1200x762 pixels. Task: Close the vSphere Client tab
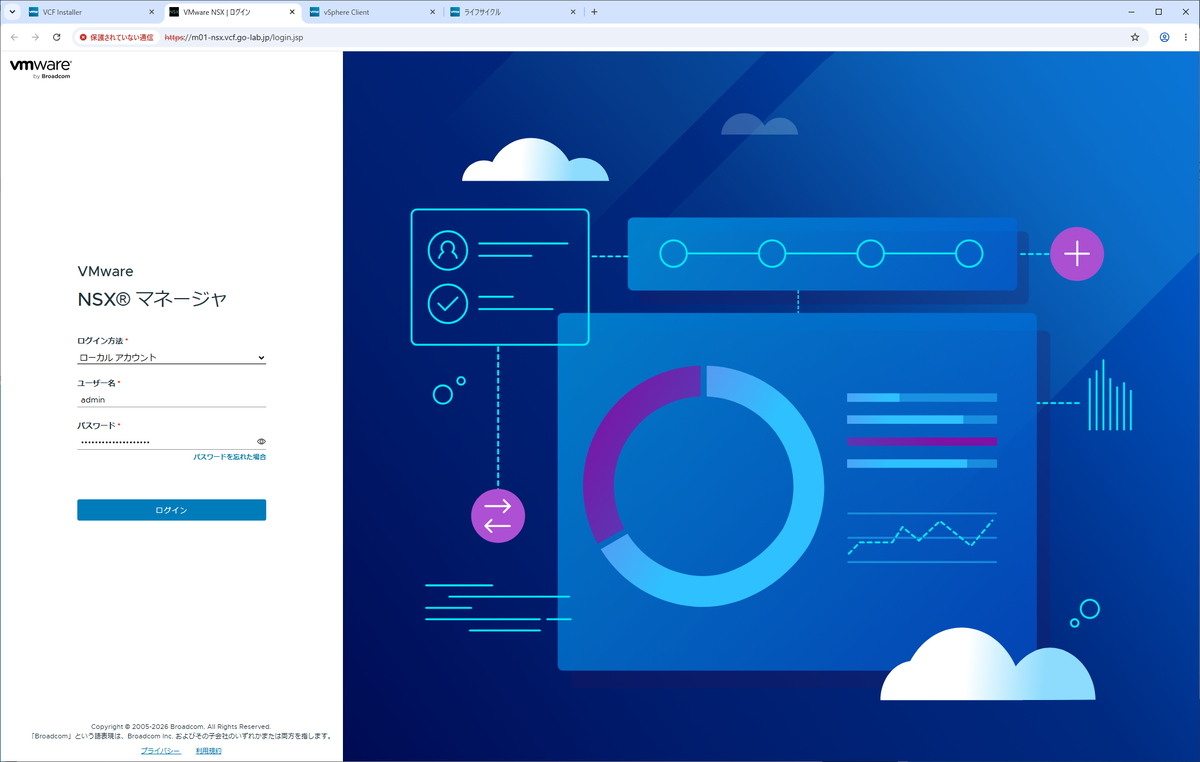point(432,12)
